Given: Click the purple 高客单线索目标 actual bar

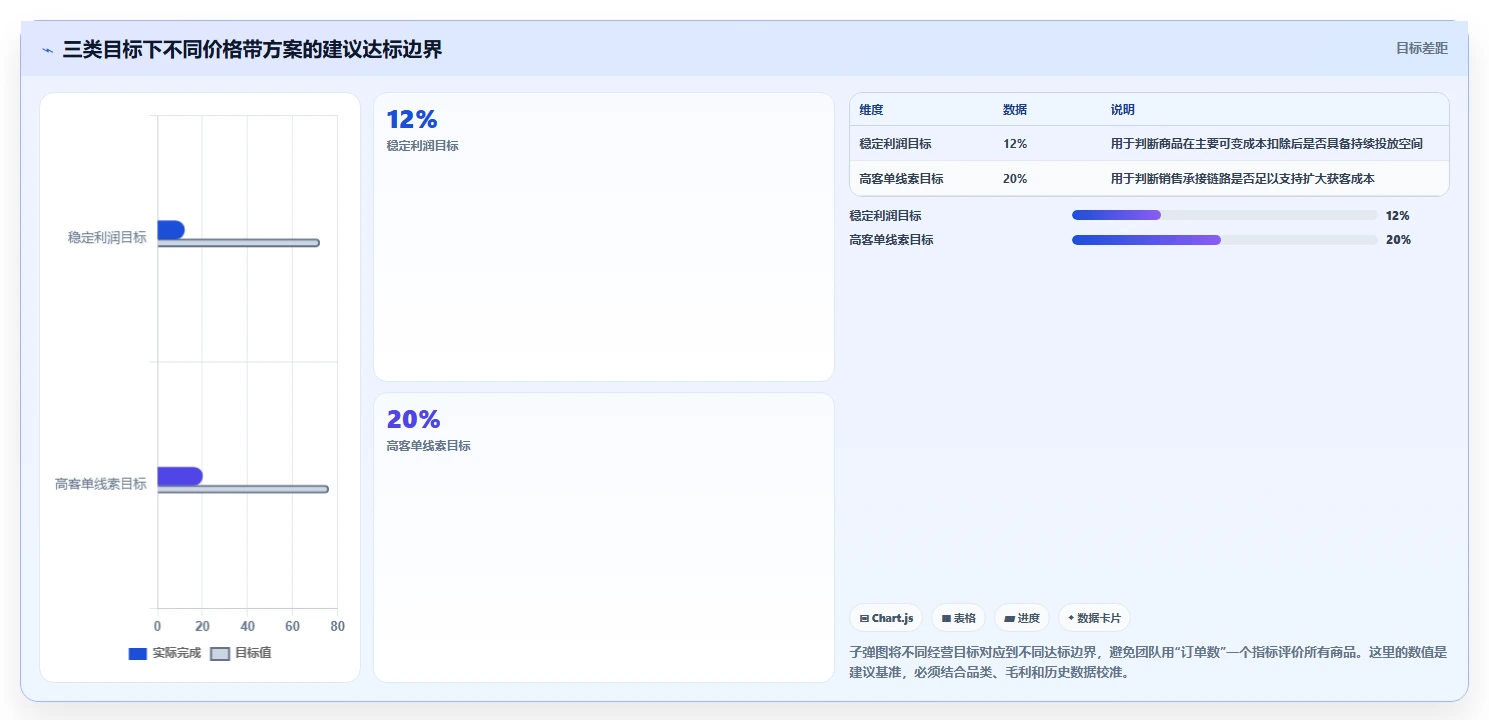Looking at the screenshot, I should tap(180, 476).
